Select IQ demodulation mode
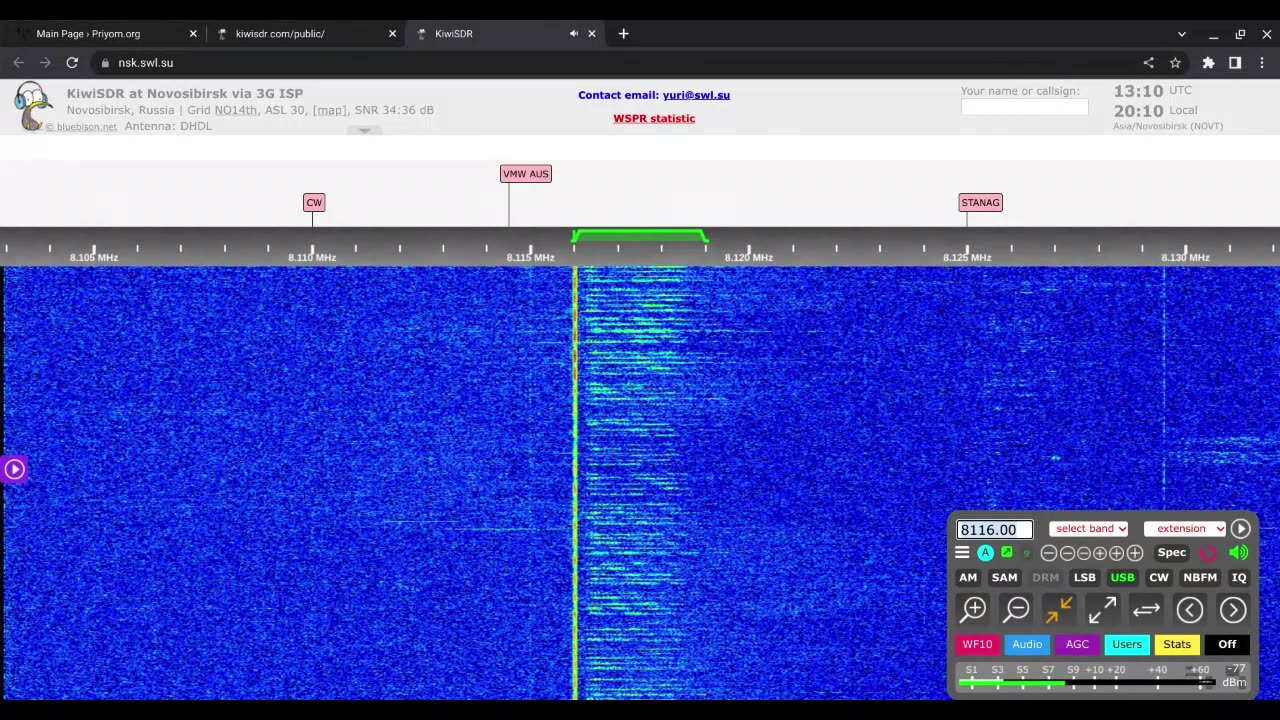This screenshot has height=720, width=1280. click(x=1239, y=577)
